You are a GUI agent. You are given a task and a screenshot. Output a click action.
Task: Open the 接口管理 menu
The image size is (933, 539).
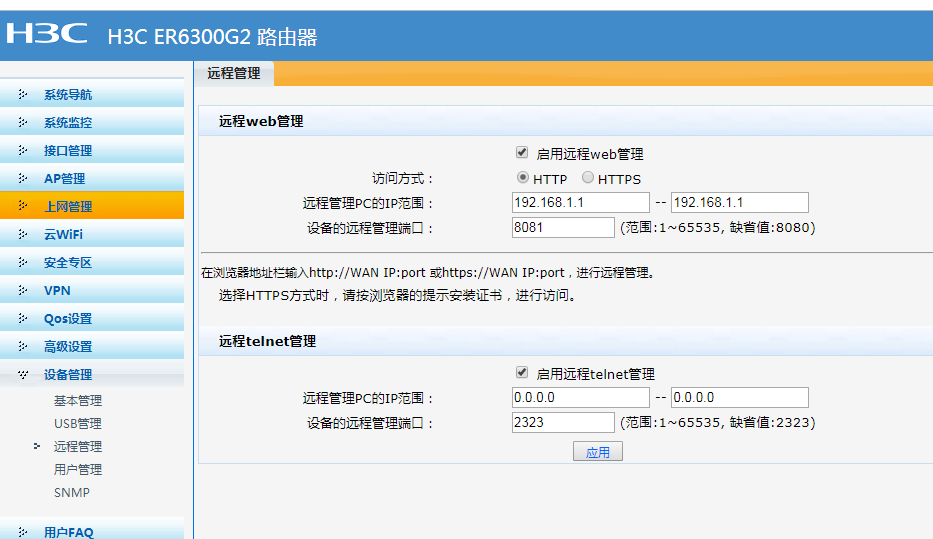(x=68, y=151)
